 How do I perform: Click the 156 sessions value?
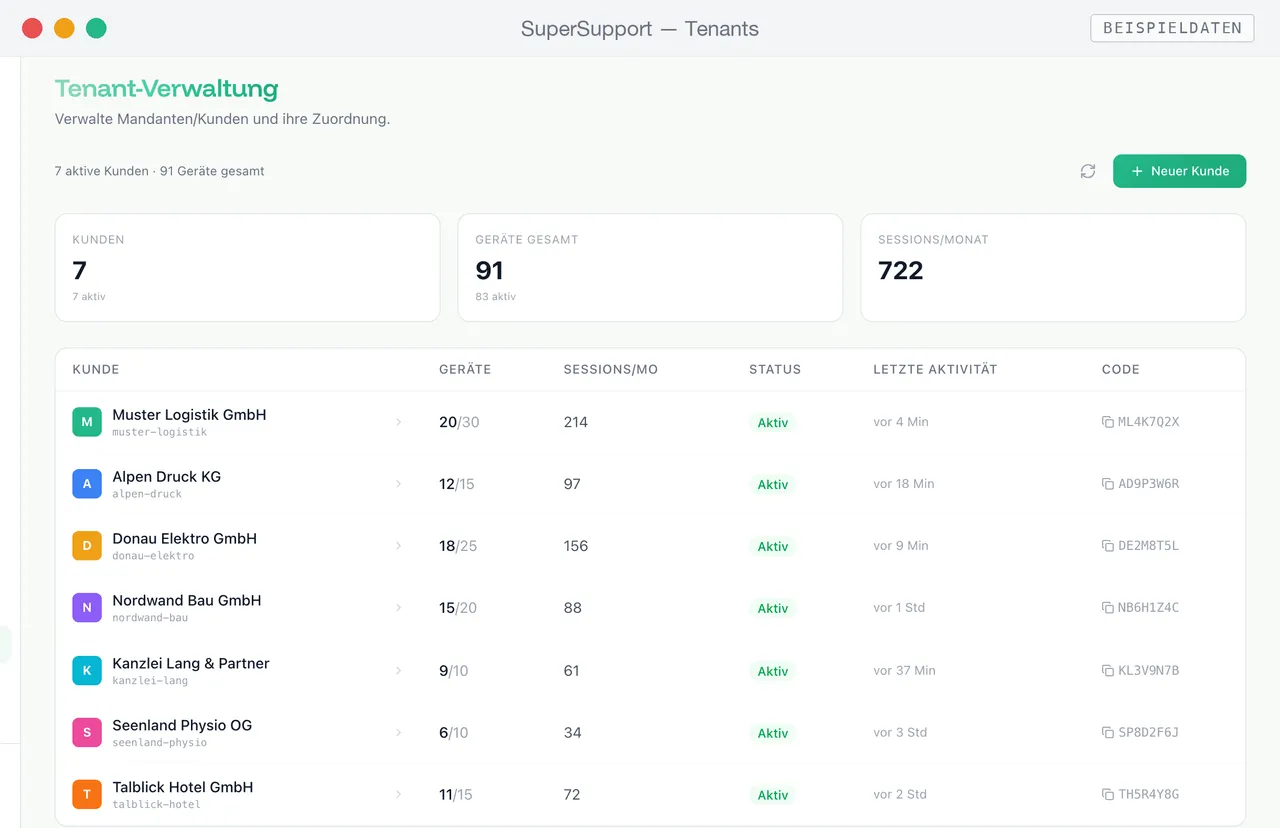(576, 546)
